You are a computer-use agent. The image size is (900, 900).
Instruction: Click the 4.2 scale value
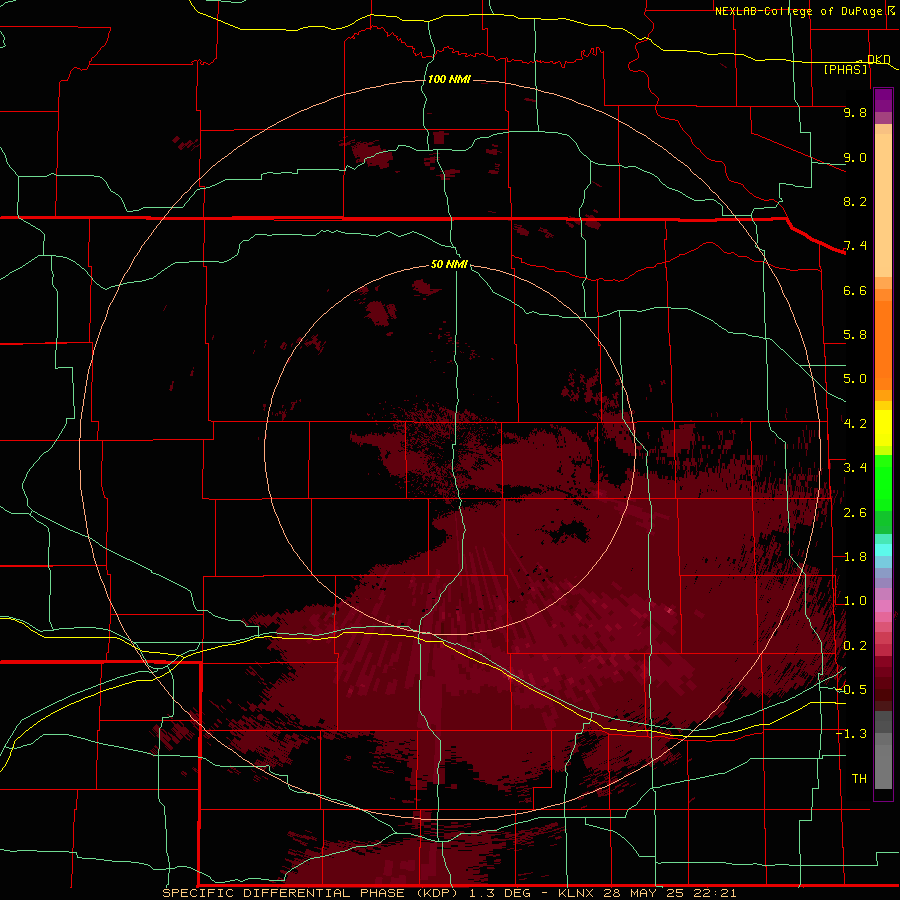coord(855,424)
